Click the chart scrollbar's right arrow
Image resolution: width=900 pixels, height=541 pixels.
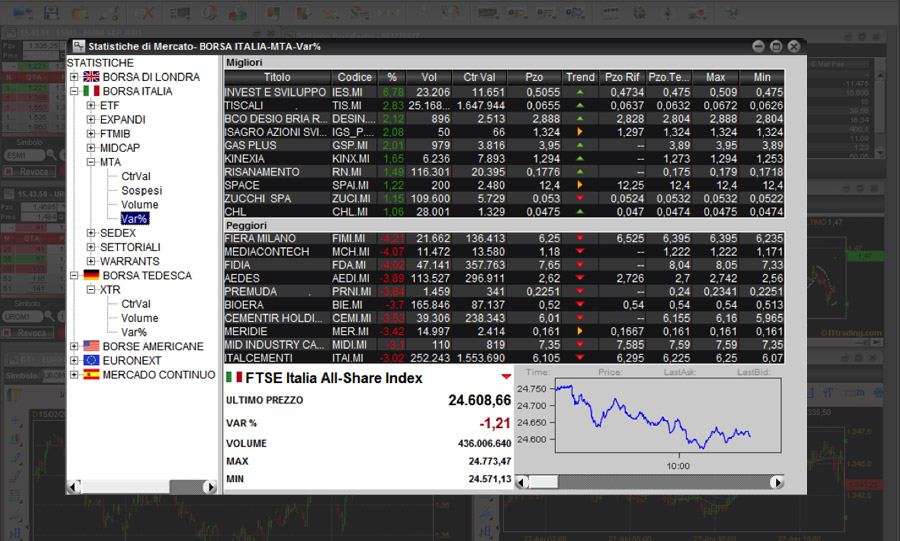point(777,482)
